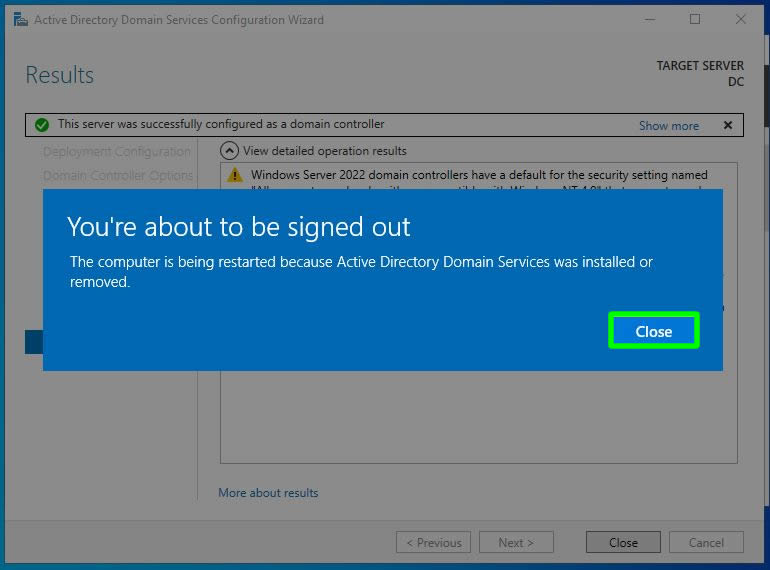The width and height of the screenshot is (770, 570).
Task: Select Domain Controller Options step
Action: click(117, 176)
